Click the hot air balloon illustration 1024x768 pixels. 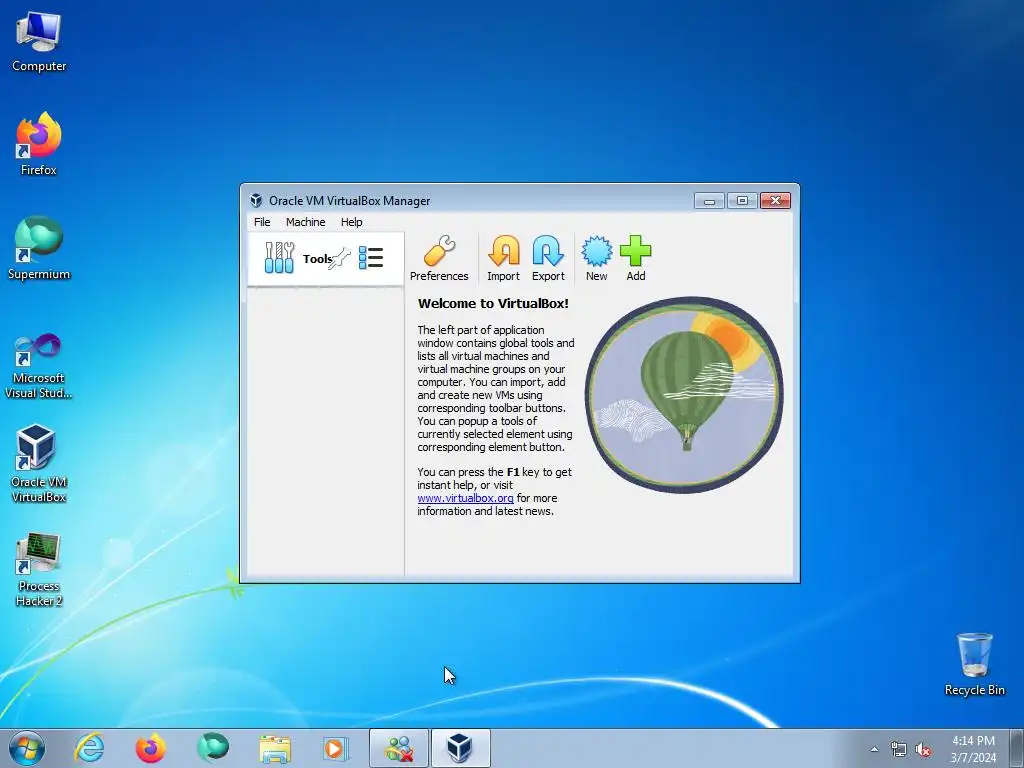click(x=684, y=394)
